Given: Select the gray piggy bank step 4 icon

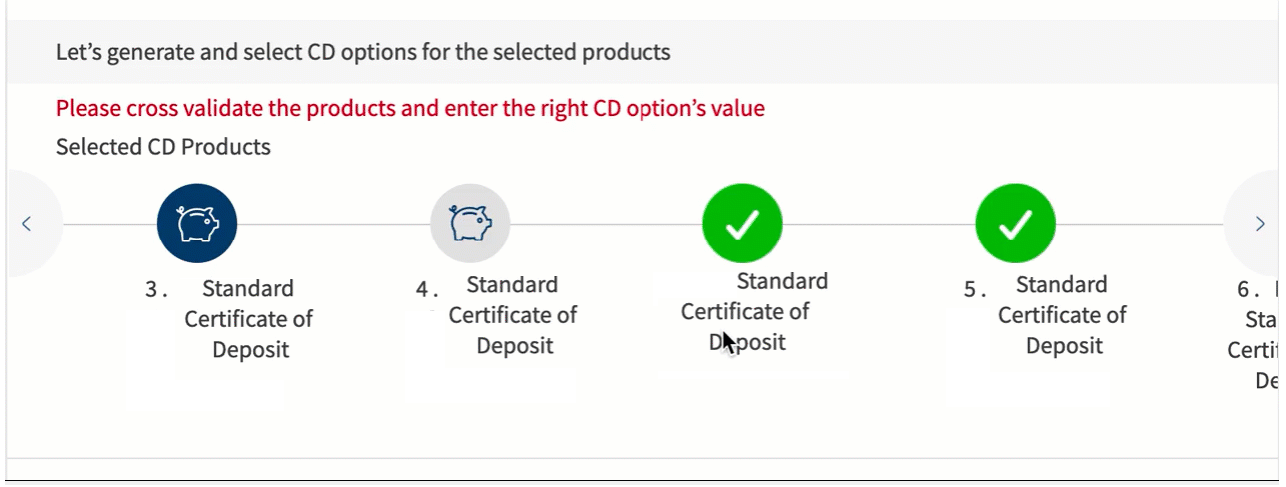Looking at the screenshot, I should [x=470, y=223].
